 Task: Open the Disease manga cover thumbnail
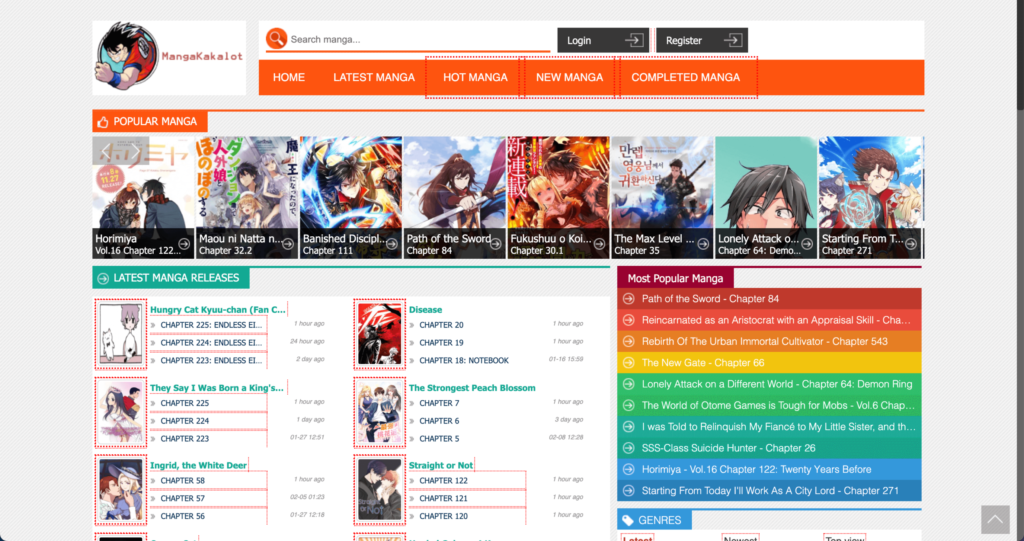380,334
